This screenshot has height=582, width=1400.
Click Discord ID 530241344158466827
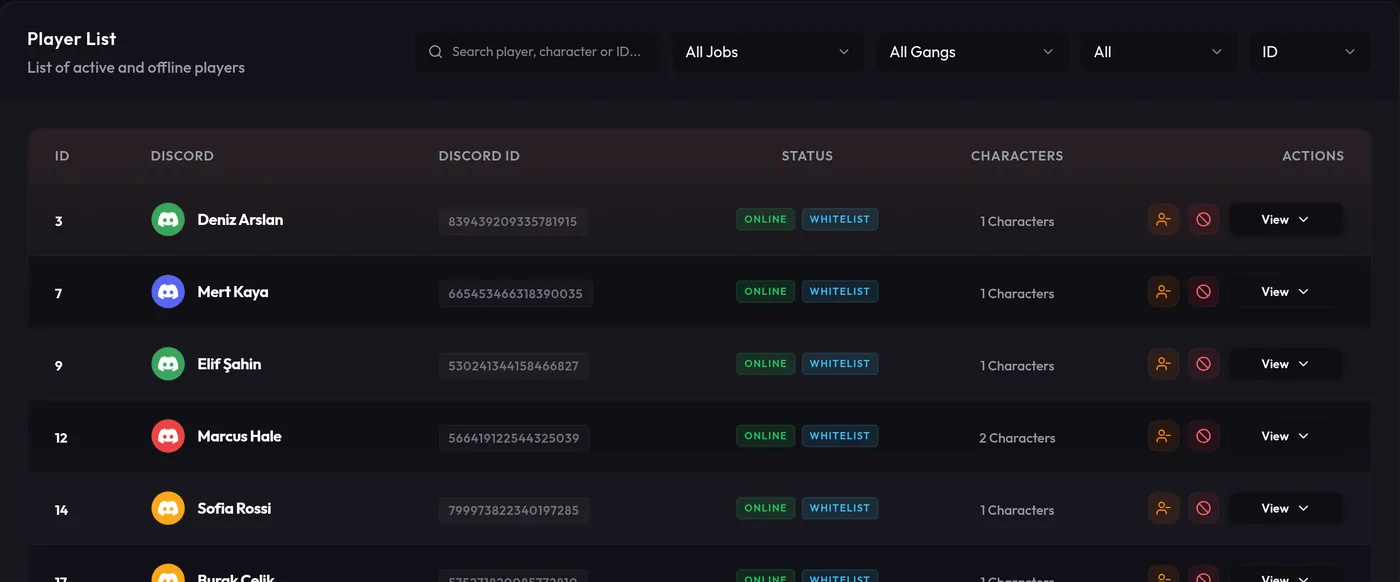[514, 366]
